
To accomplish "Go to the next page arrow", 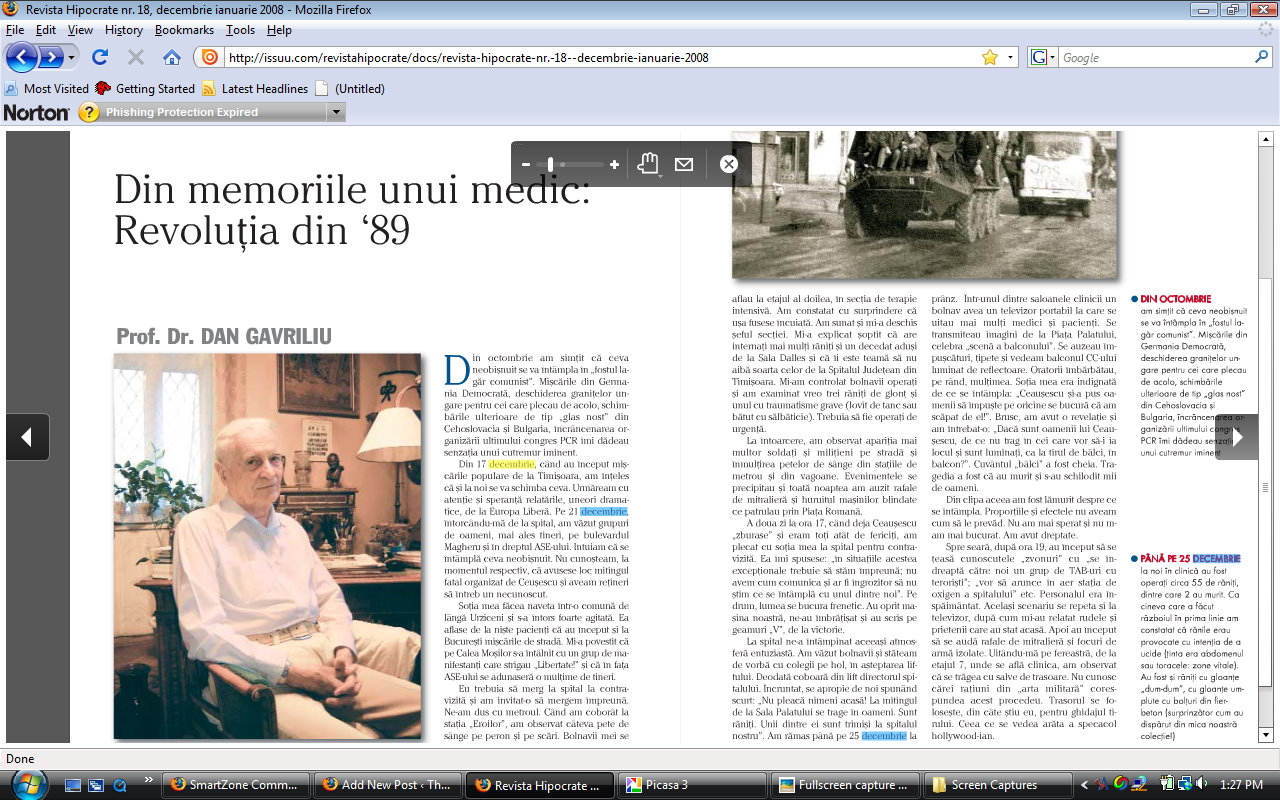I will pos(1238,437).
